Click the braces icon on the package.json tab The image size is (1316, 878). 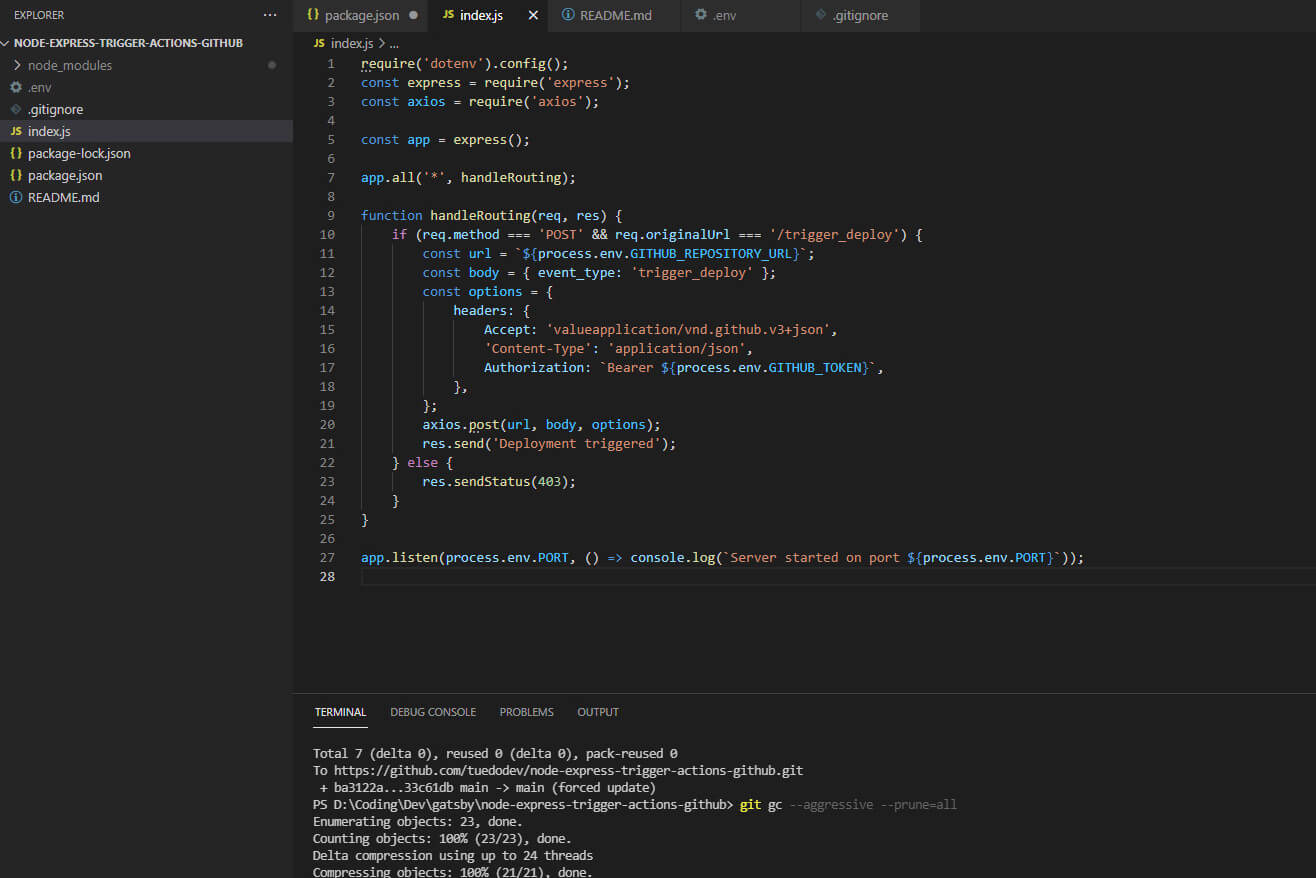313,15
